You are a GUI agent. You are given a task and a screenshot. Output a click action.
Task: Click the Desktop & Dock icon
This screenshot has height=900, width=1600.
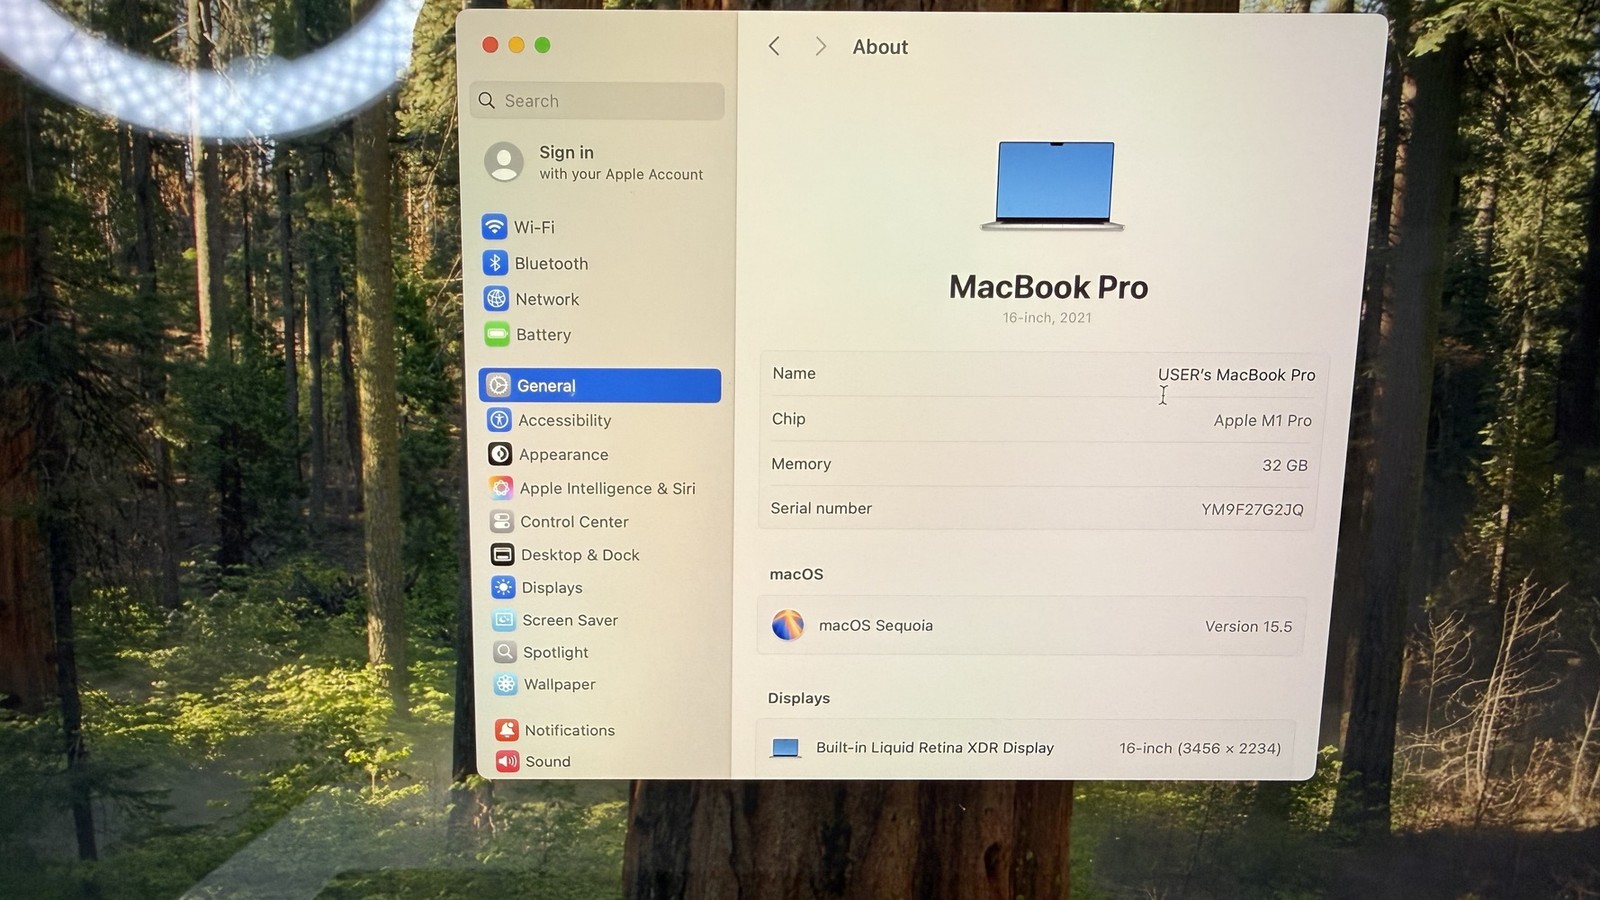pos(503,554)
